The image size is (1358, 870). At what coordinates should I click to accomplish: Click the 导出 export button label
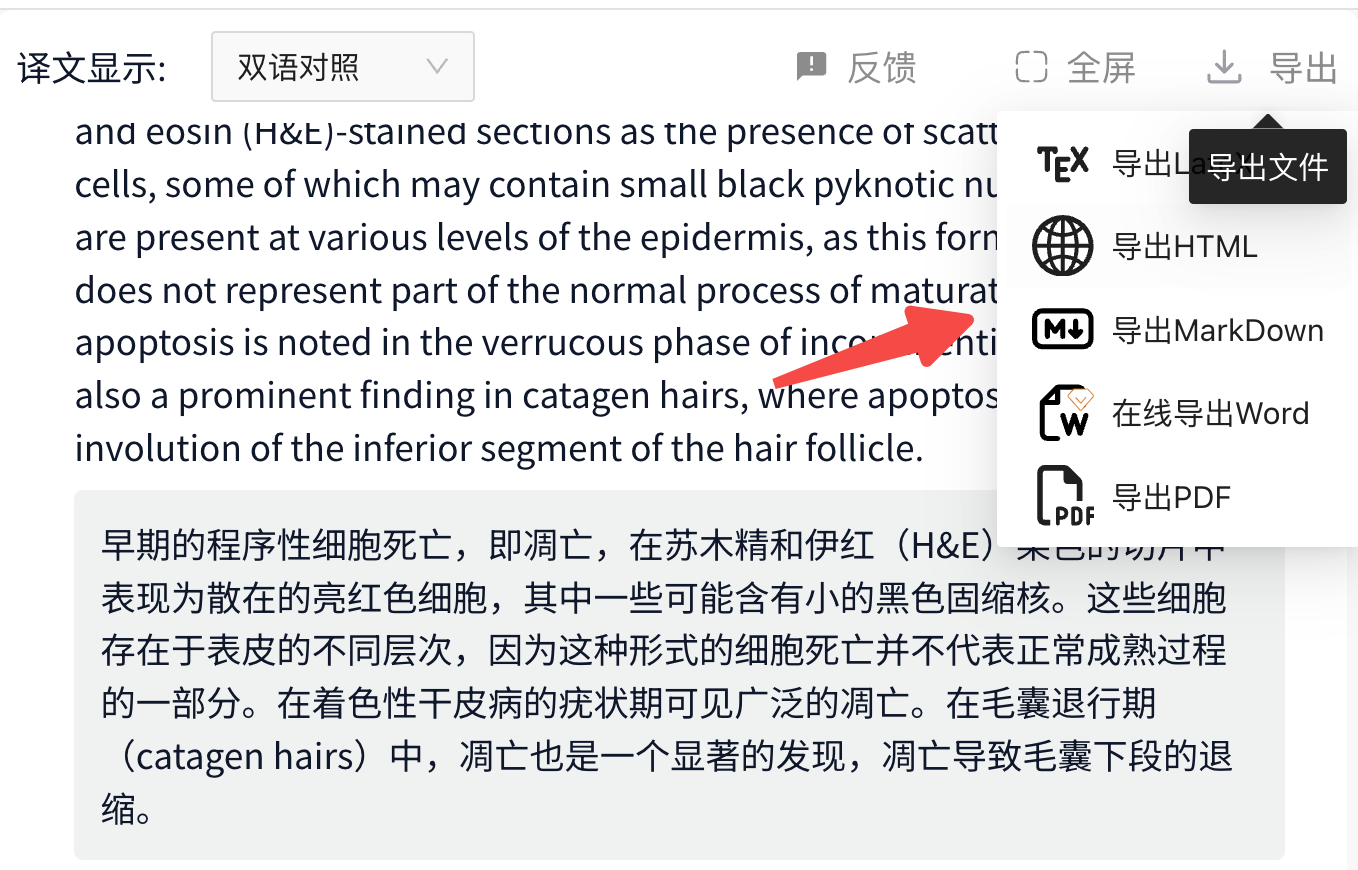pyautogui.click(x=1303, y=67)
